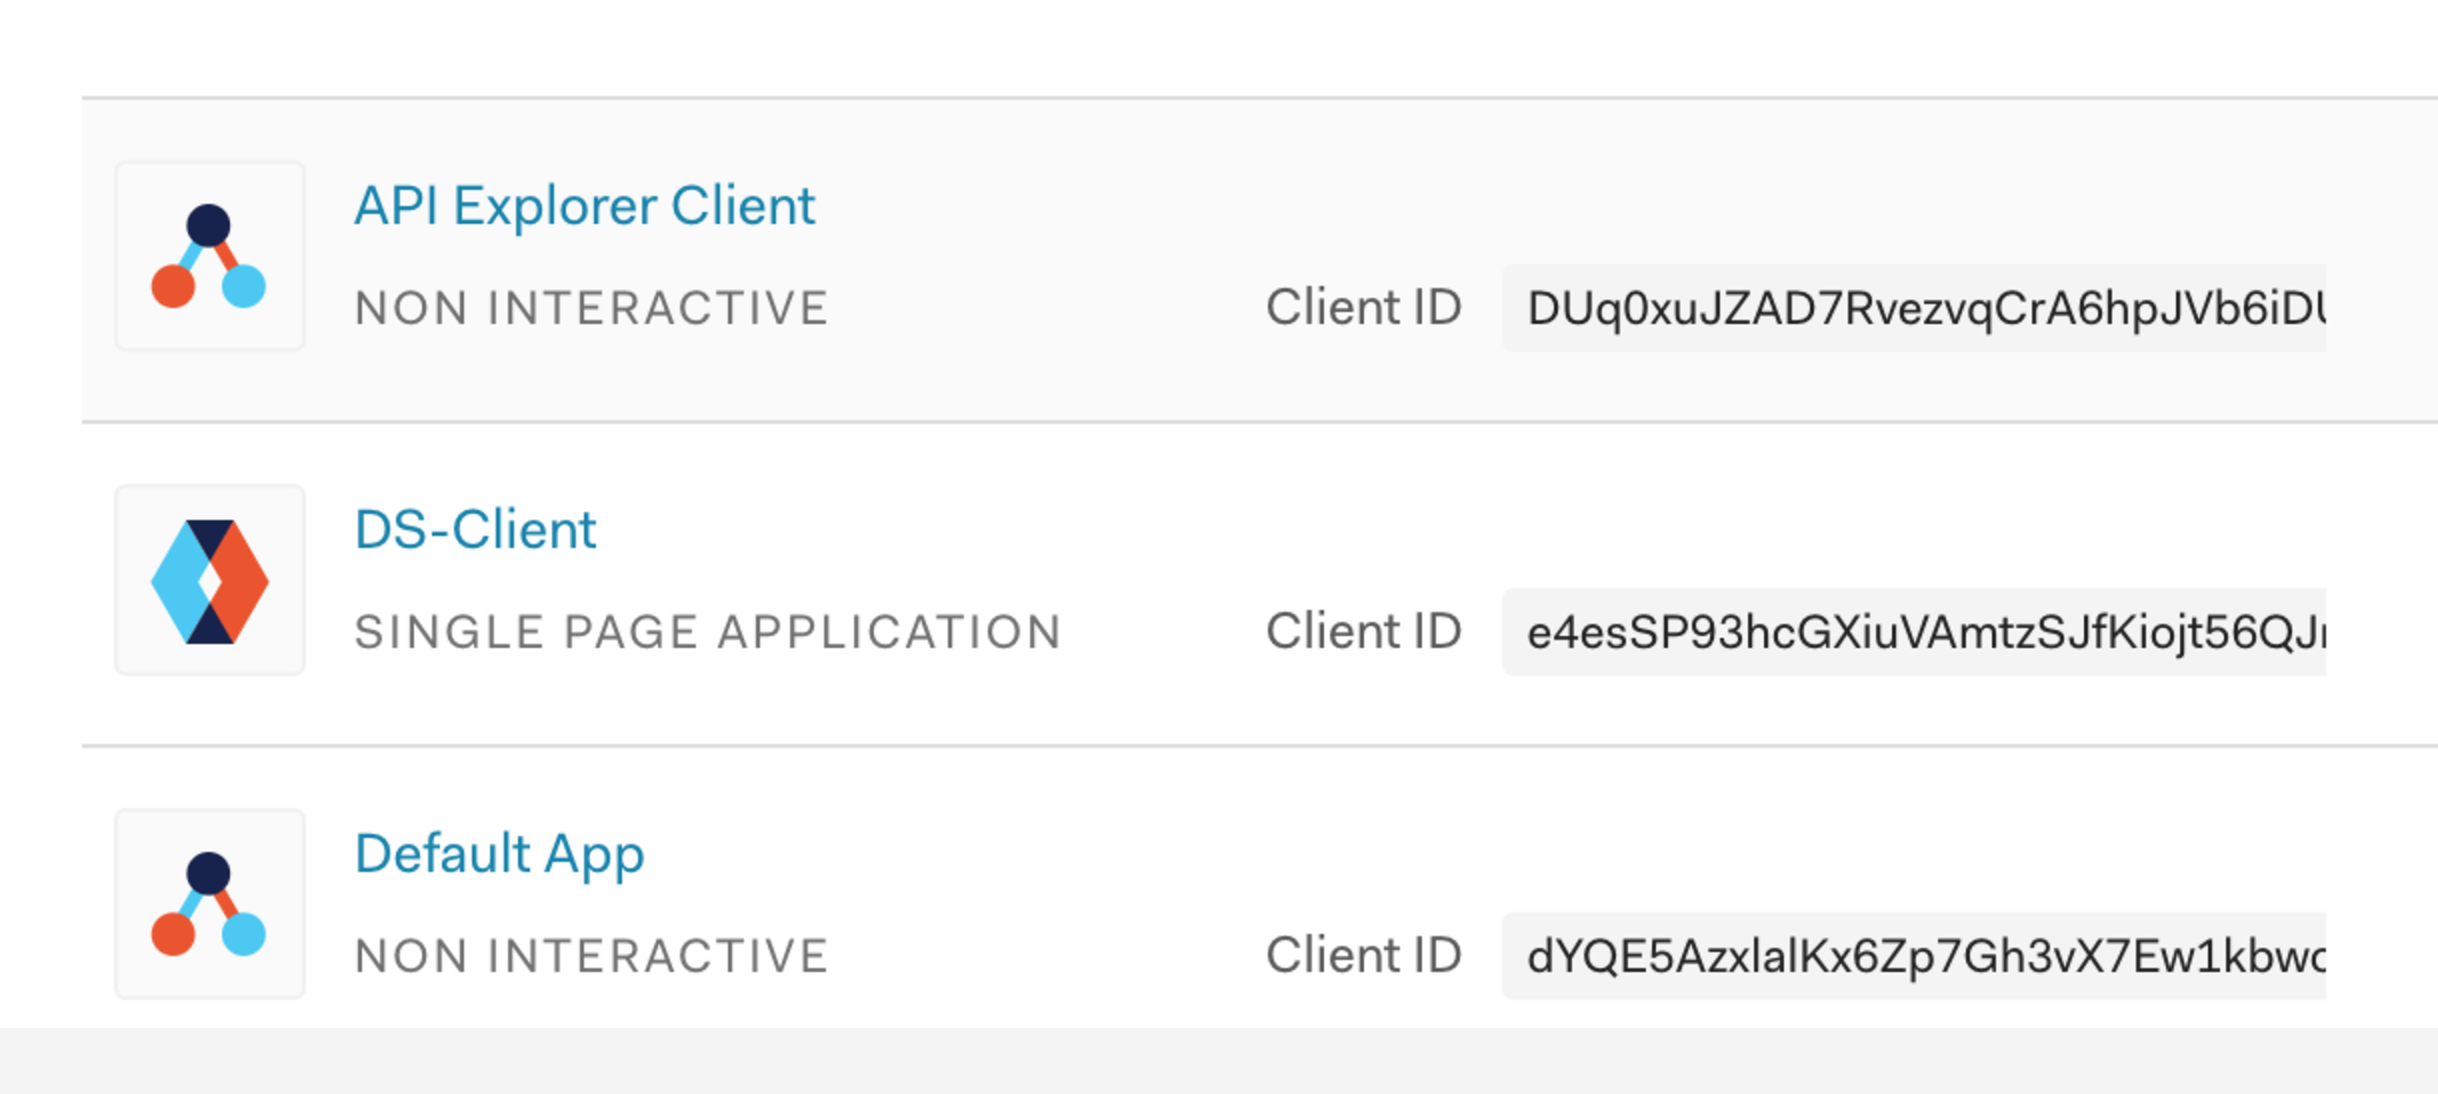This screenshot has height=1094, width=2438.
Task: Open DS-Client settings page
Action: click(x=477, y=528)
